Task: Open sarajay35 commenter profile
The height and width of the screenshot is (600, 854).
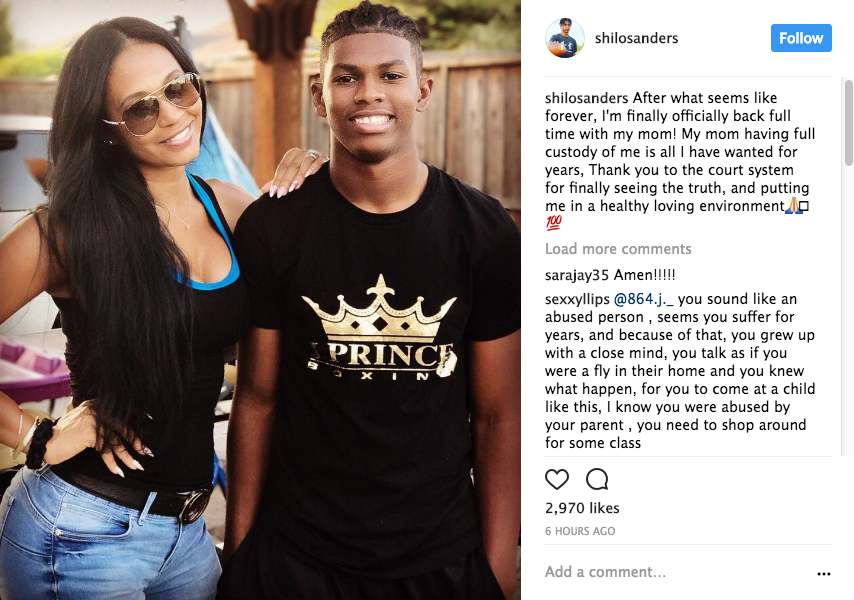Action: 577,275
